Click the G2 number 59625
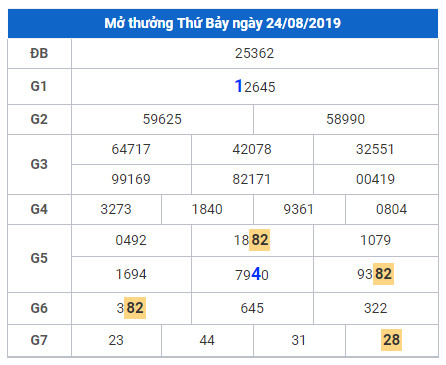446x365 pixels. point(162,119)
